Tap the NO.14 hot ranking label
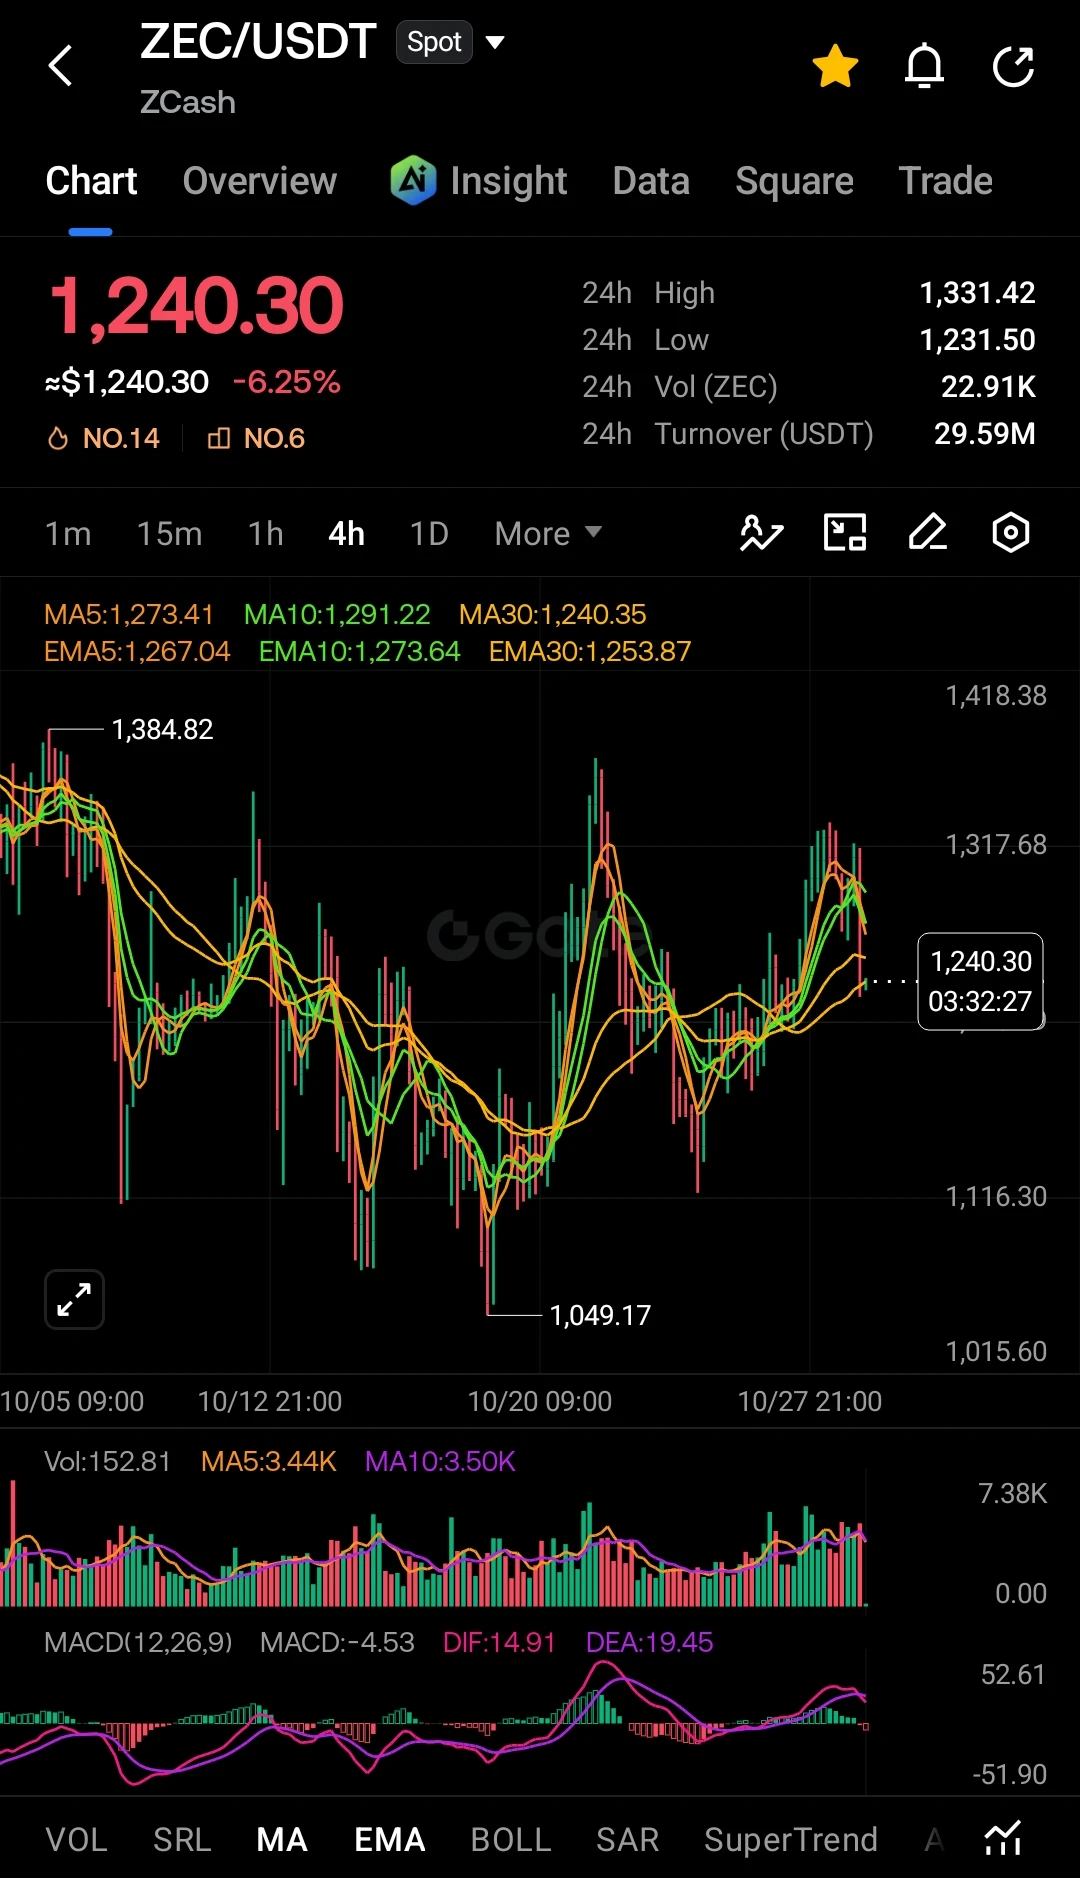The height and width of the screenshot is (1878, 1080). [x=103, y=438]
